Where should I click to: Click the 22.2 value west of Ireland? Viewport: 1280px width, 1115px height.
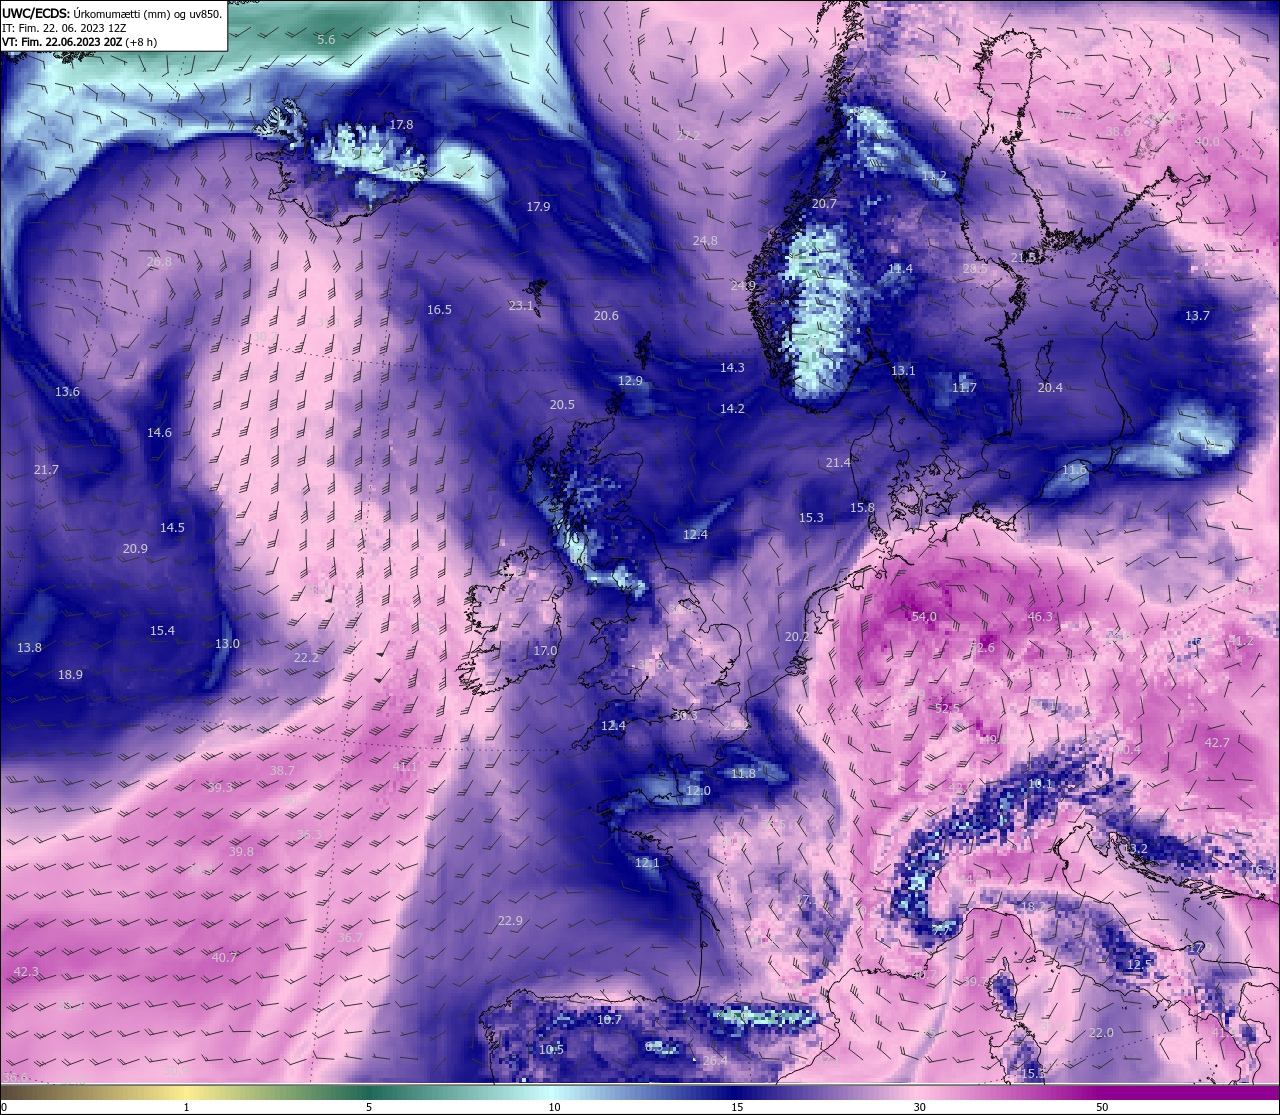306,658
